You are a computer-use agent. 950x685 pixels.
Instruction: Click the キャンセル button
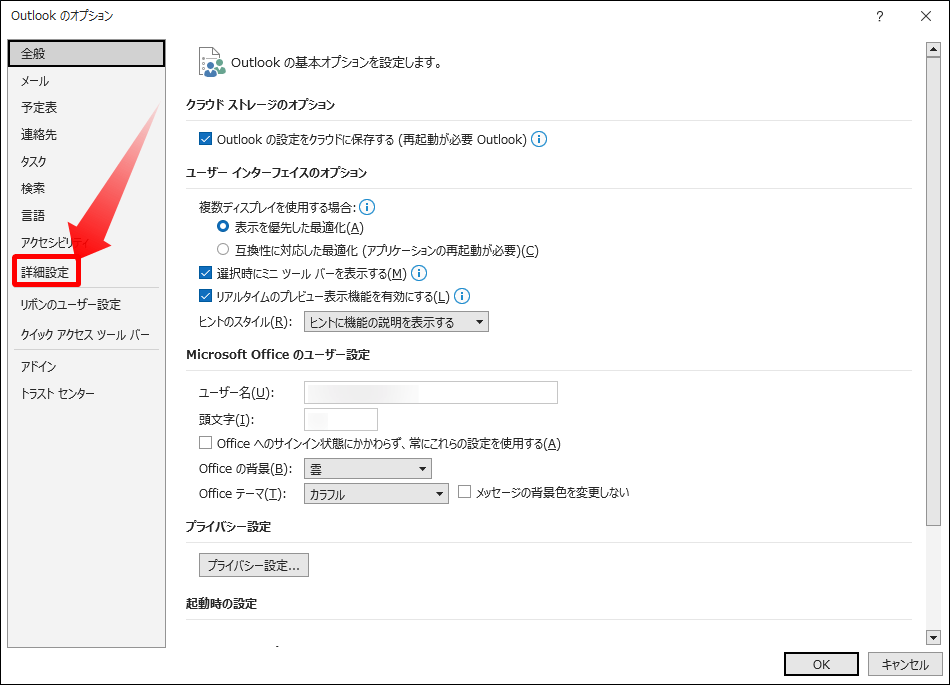tap(905, 664)
